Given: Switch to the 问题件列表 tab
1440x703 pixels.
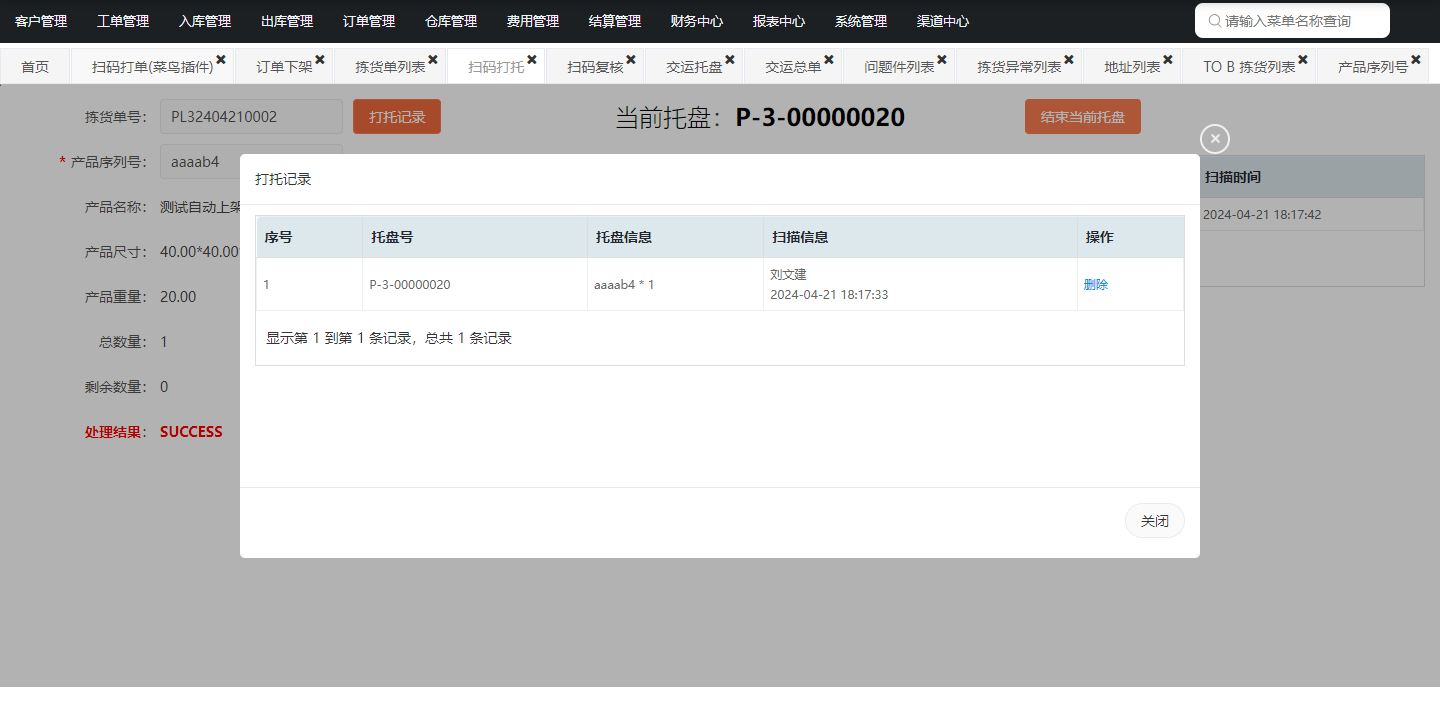Looking at the screenshot, I should coord(899,67).
